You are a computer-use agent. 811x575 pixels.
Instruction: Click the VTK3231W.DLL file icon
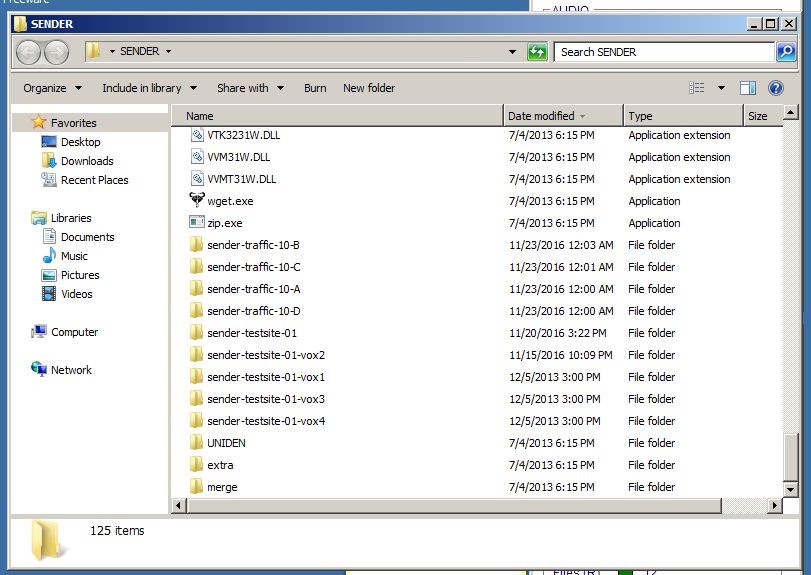197,135
